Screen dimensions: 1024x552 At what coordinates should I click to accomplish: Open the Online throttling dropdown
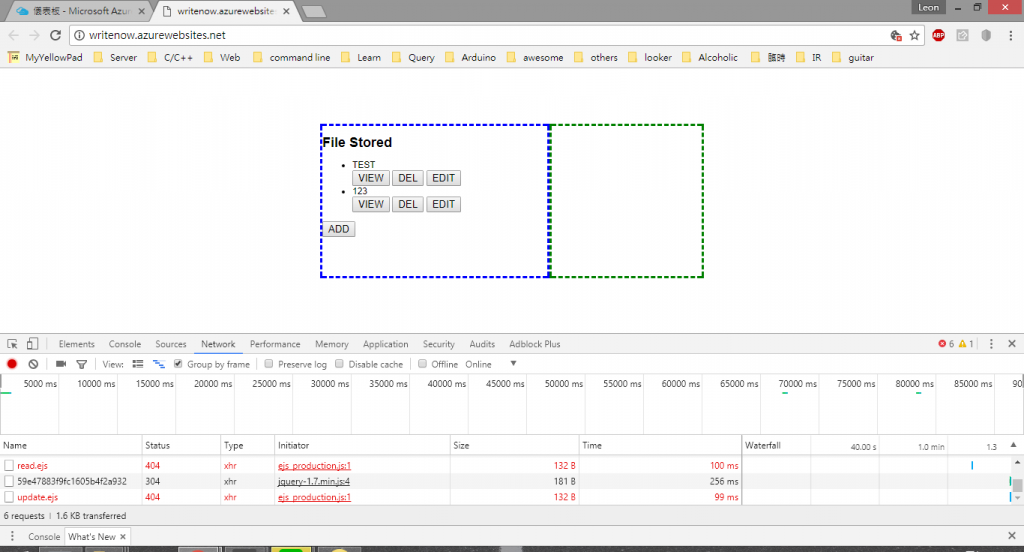point(489,364)
